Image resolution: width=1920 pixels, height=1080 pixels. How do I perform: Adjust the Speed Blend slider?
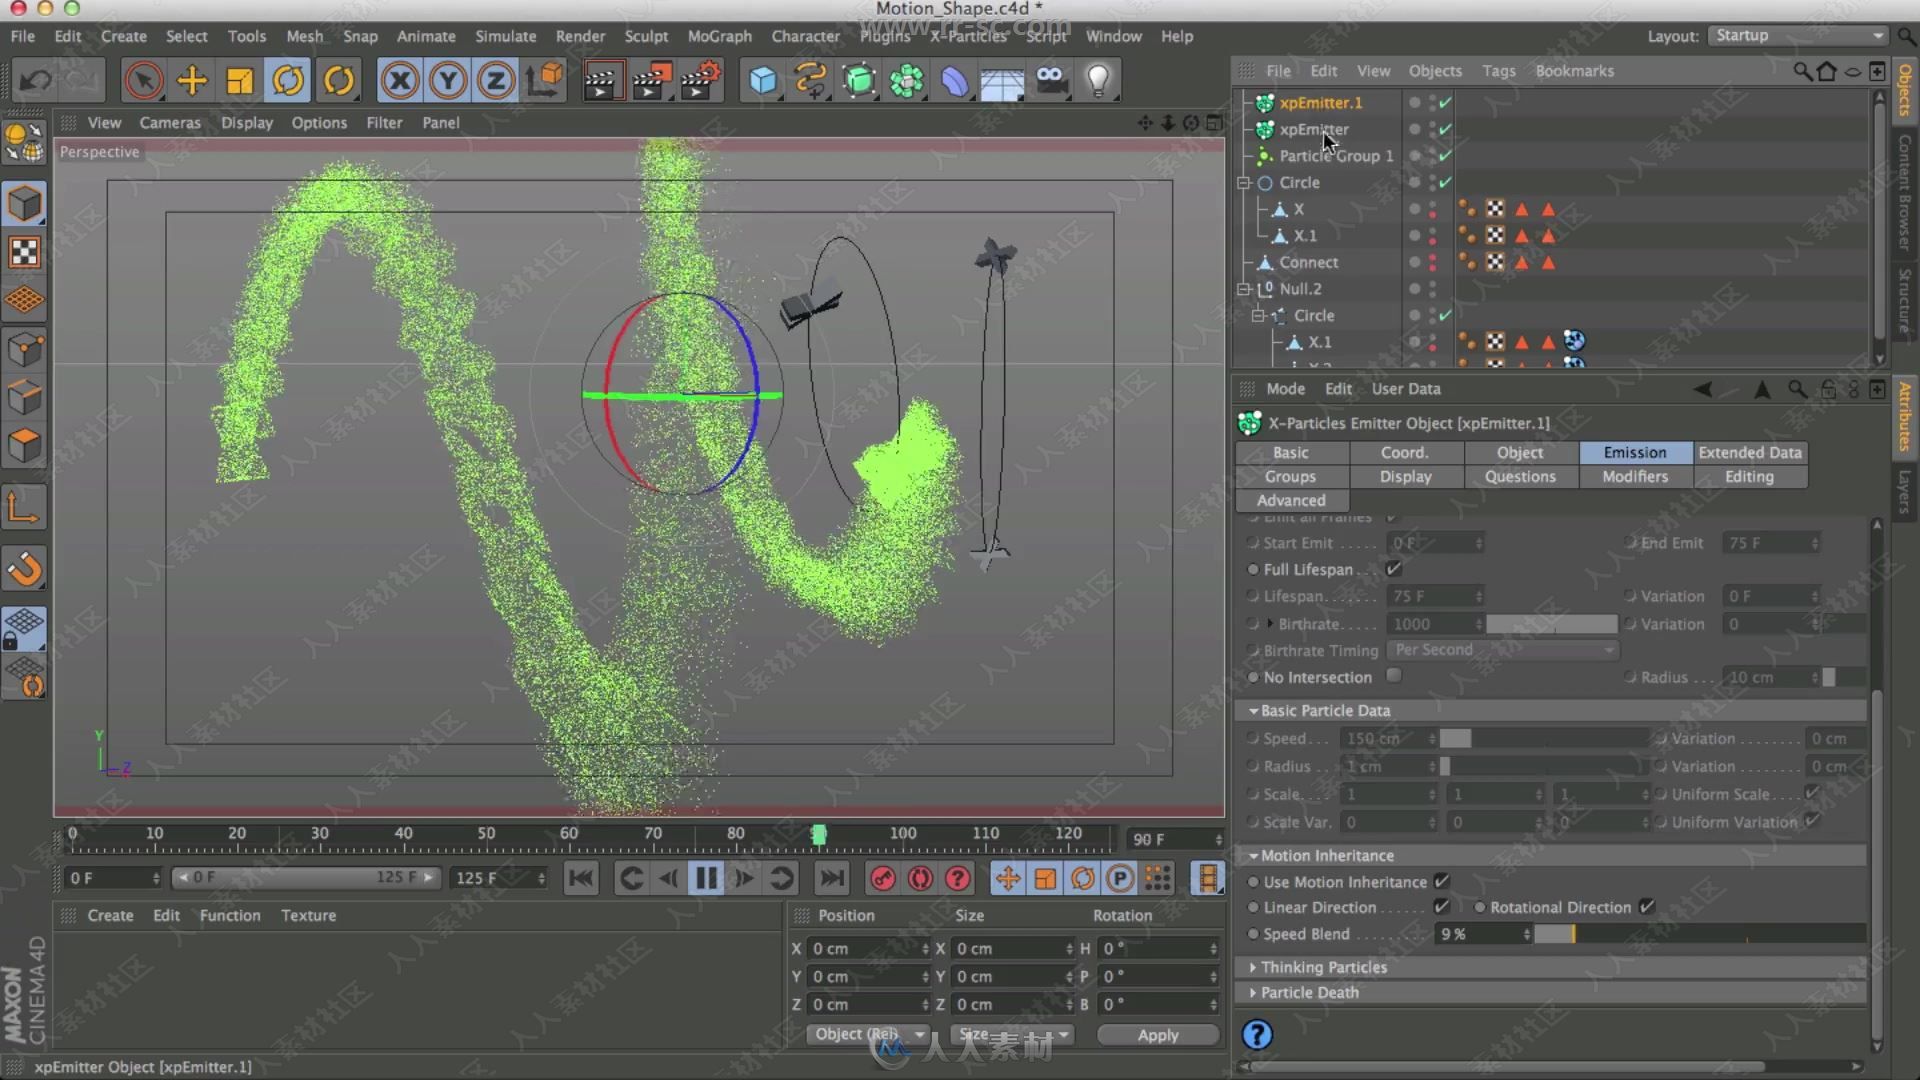(x=1700, y=934)
